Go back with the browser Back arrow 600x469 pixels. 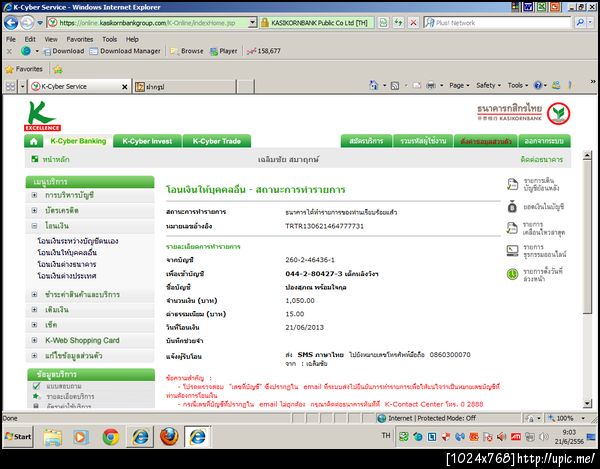click(x=11, y=23)
